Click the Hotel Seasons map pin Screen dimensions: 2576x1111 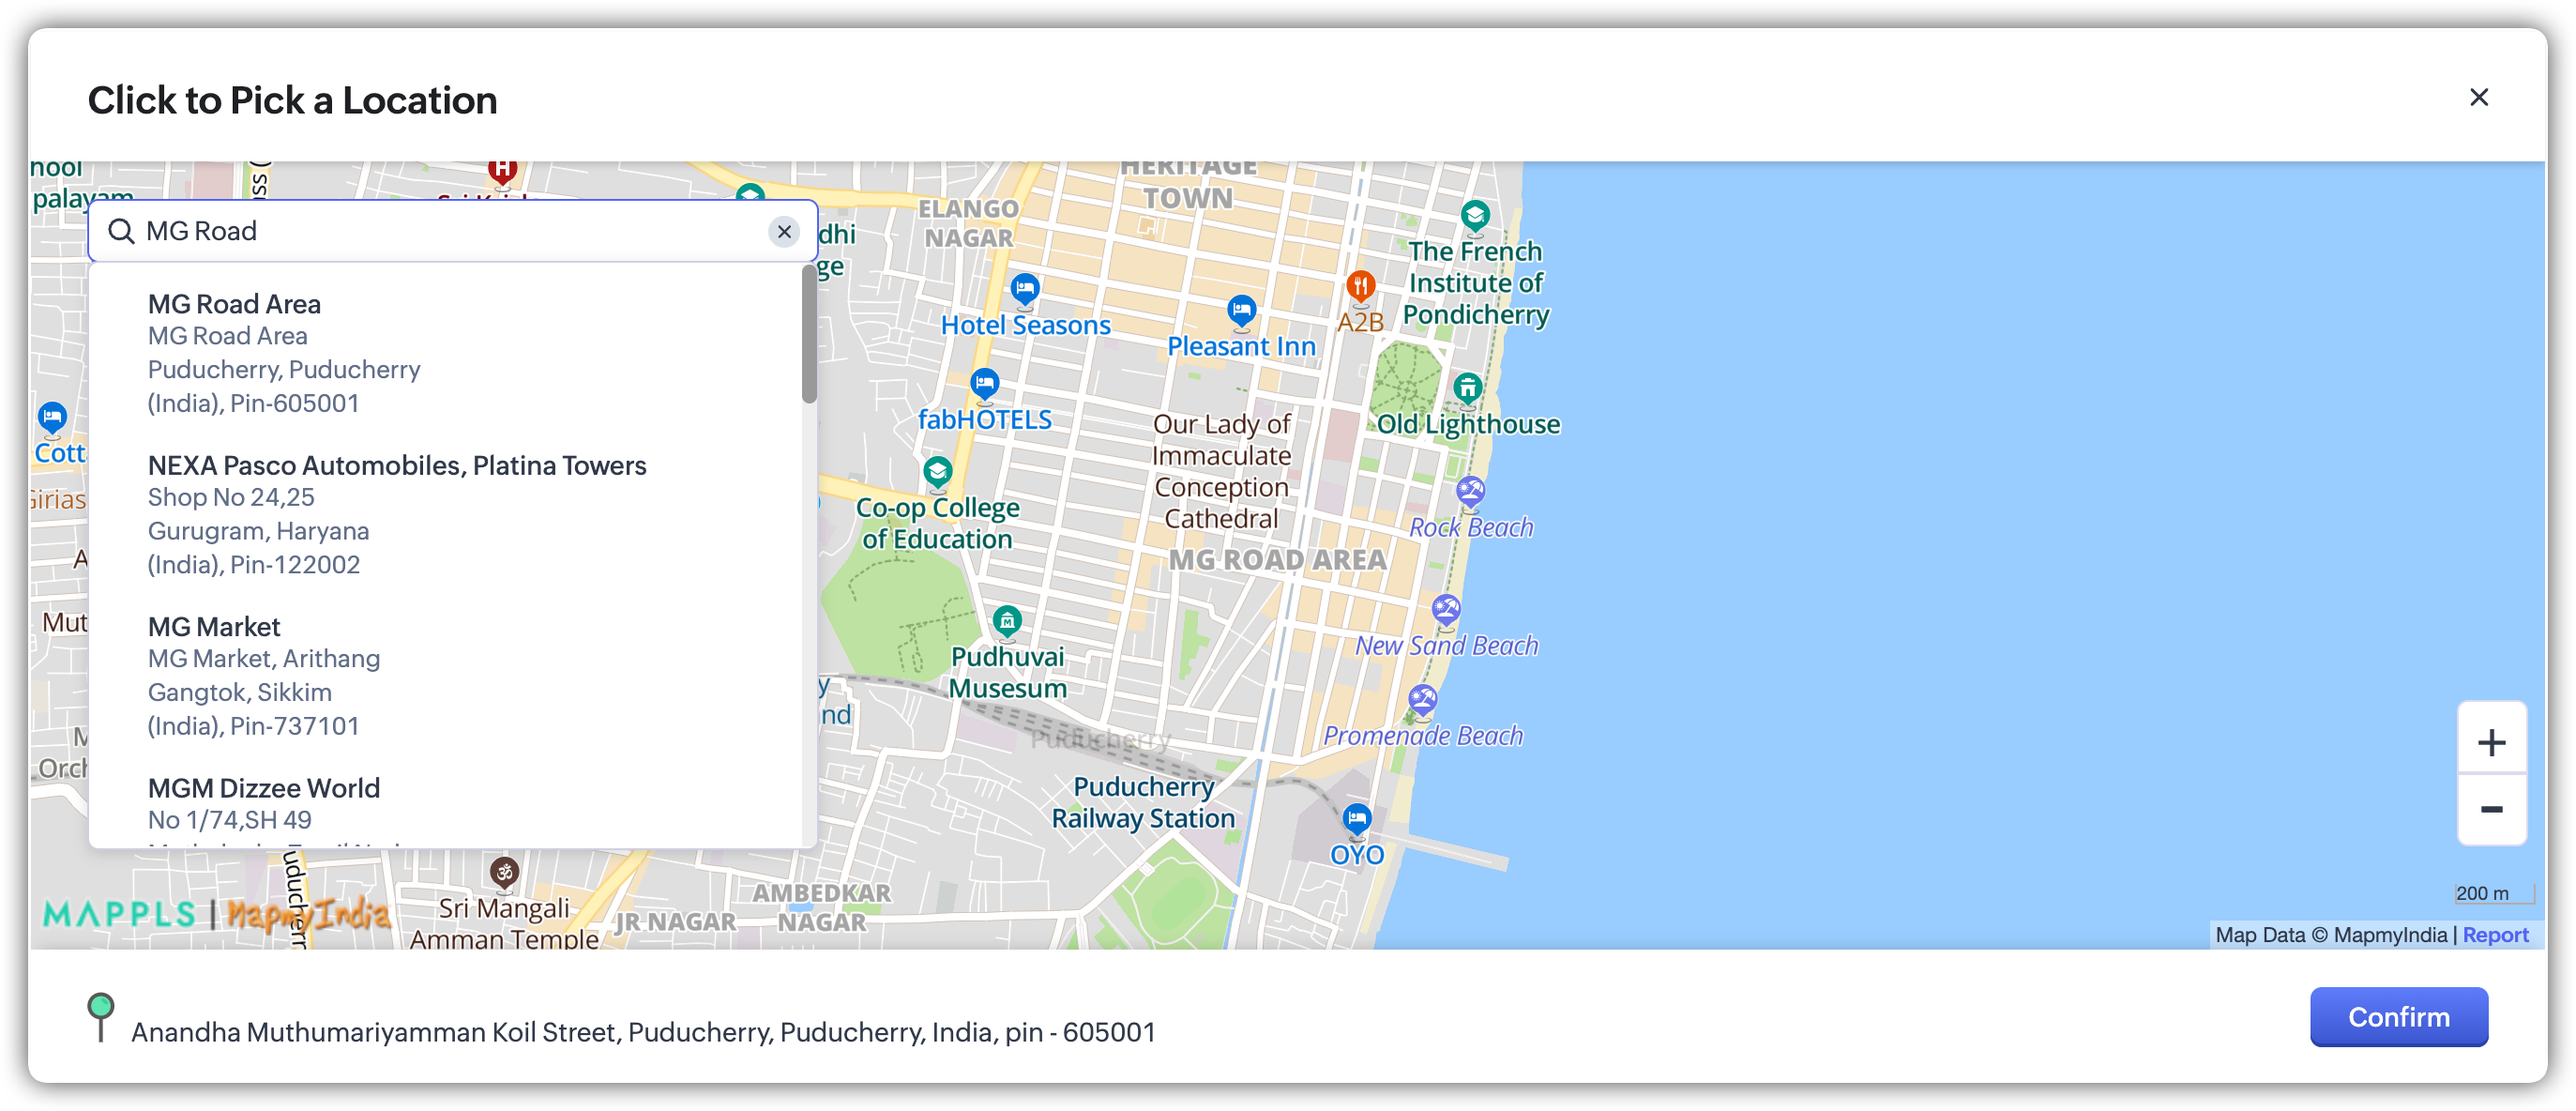[1024, 289]
